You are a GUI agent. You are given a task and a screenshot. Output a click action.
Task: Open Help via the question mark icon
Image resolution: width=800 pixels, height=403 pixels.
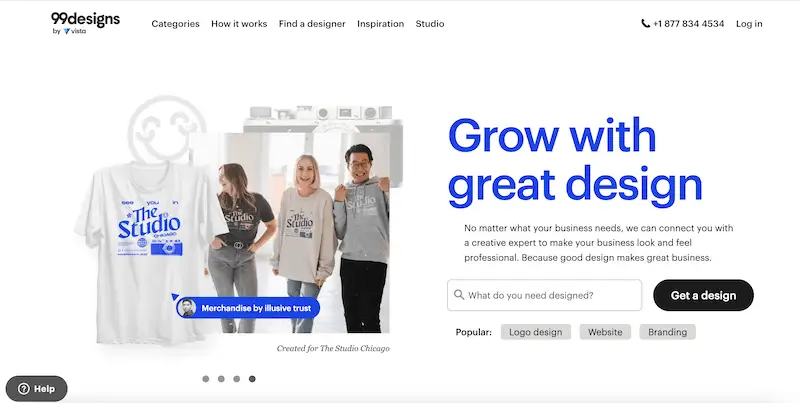coord(24,388)
